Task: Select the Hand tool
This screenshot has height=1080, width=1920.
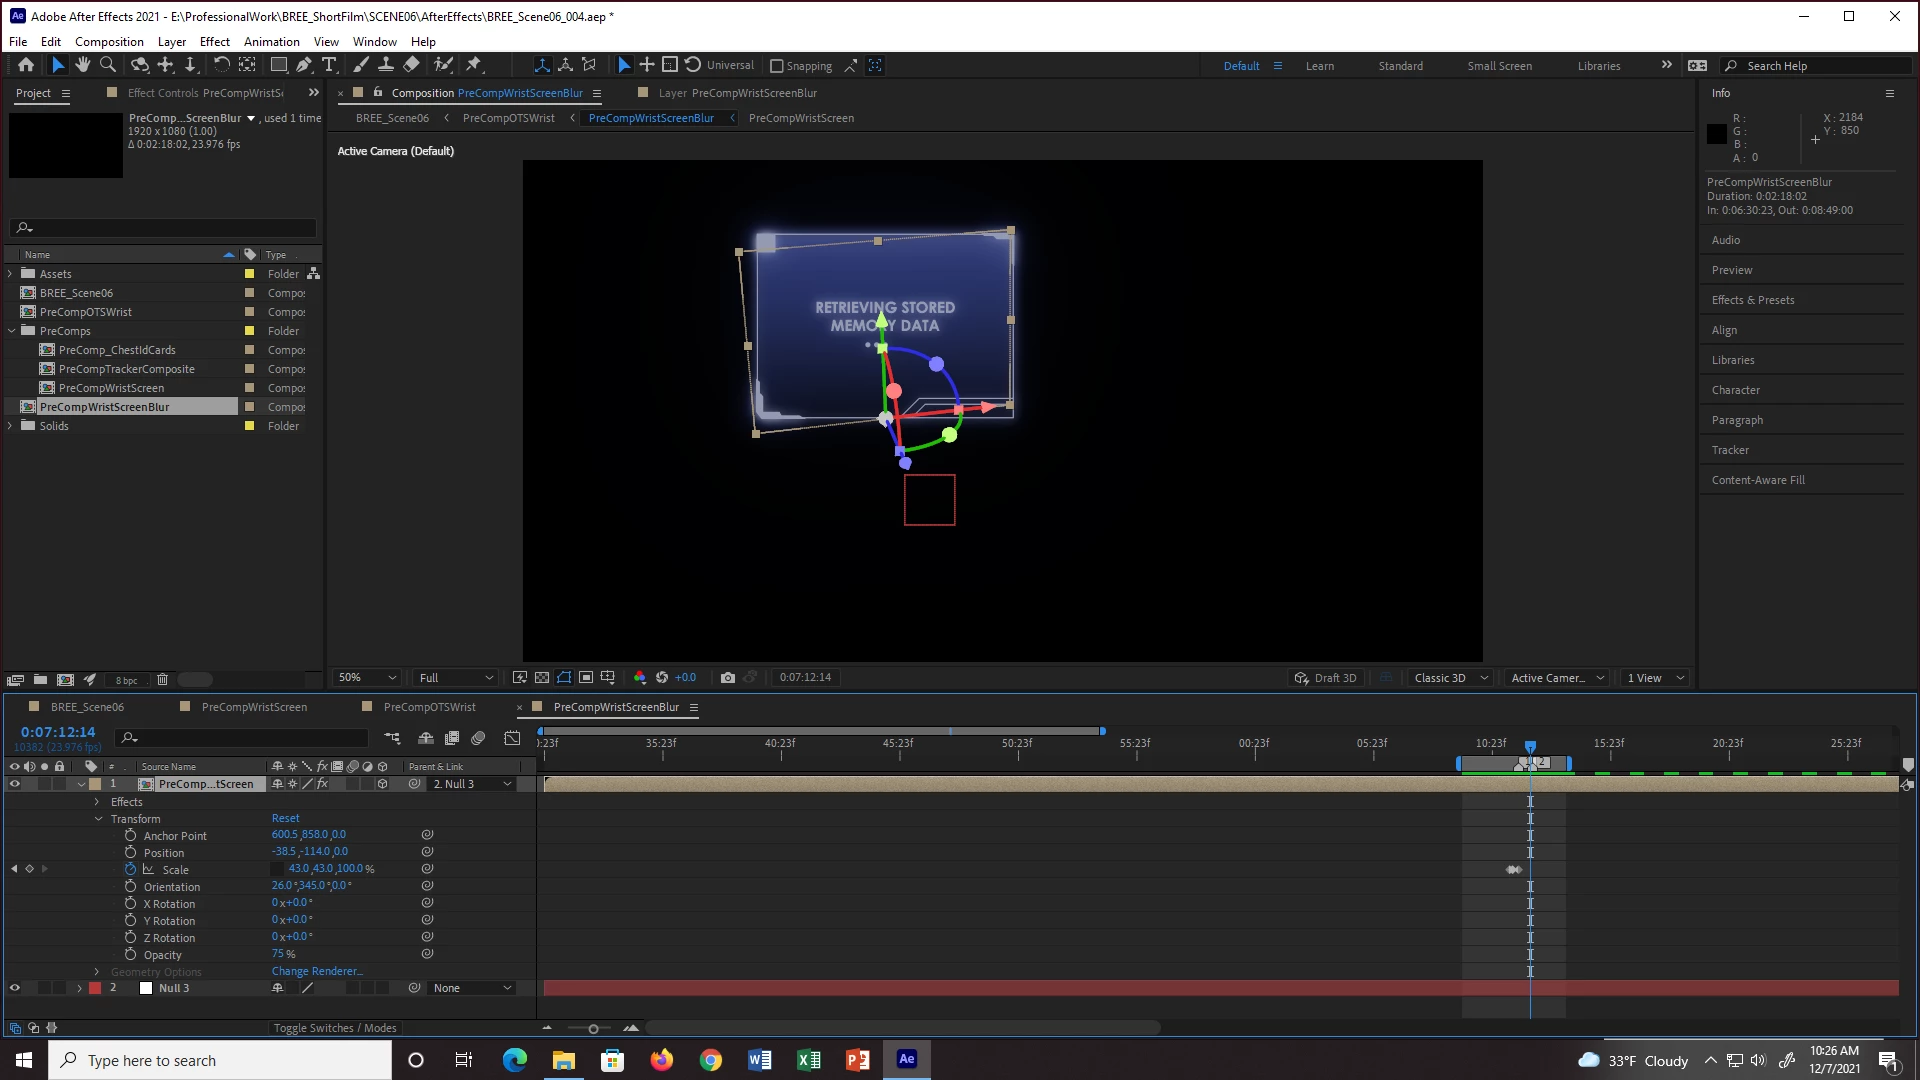Action: (x=82, y=65)
